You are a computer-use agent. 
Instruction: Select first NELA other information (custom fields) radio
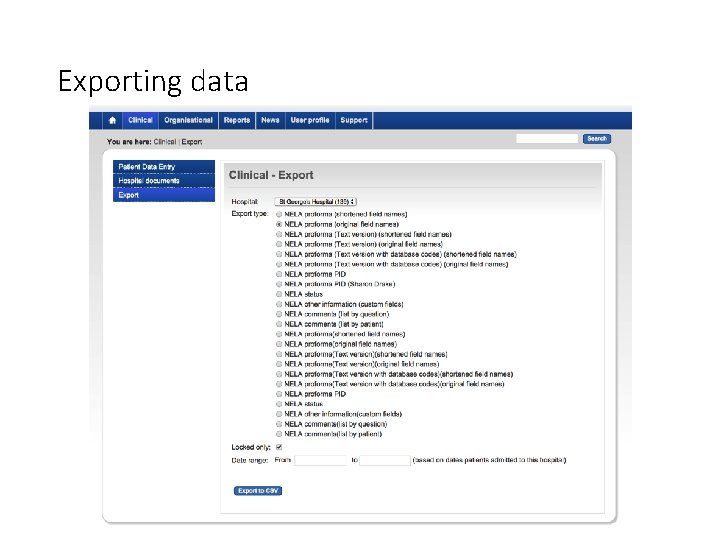279,304
